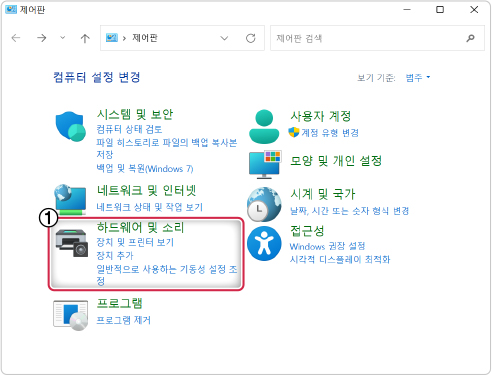Screen dimensions: 492x375
Task: Open recent locations chevron next to forward arrow
Action: click(x=63, y=38)
